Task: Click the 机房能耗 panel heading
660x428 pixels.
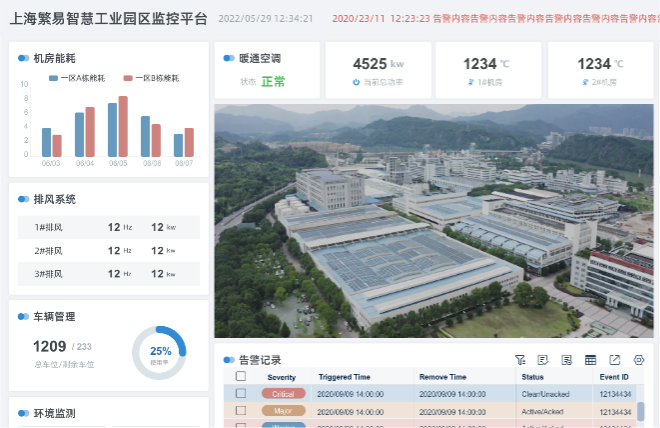Action: click(55, 58)
